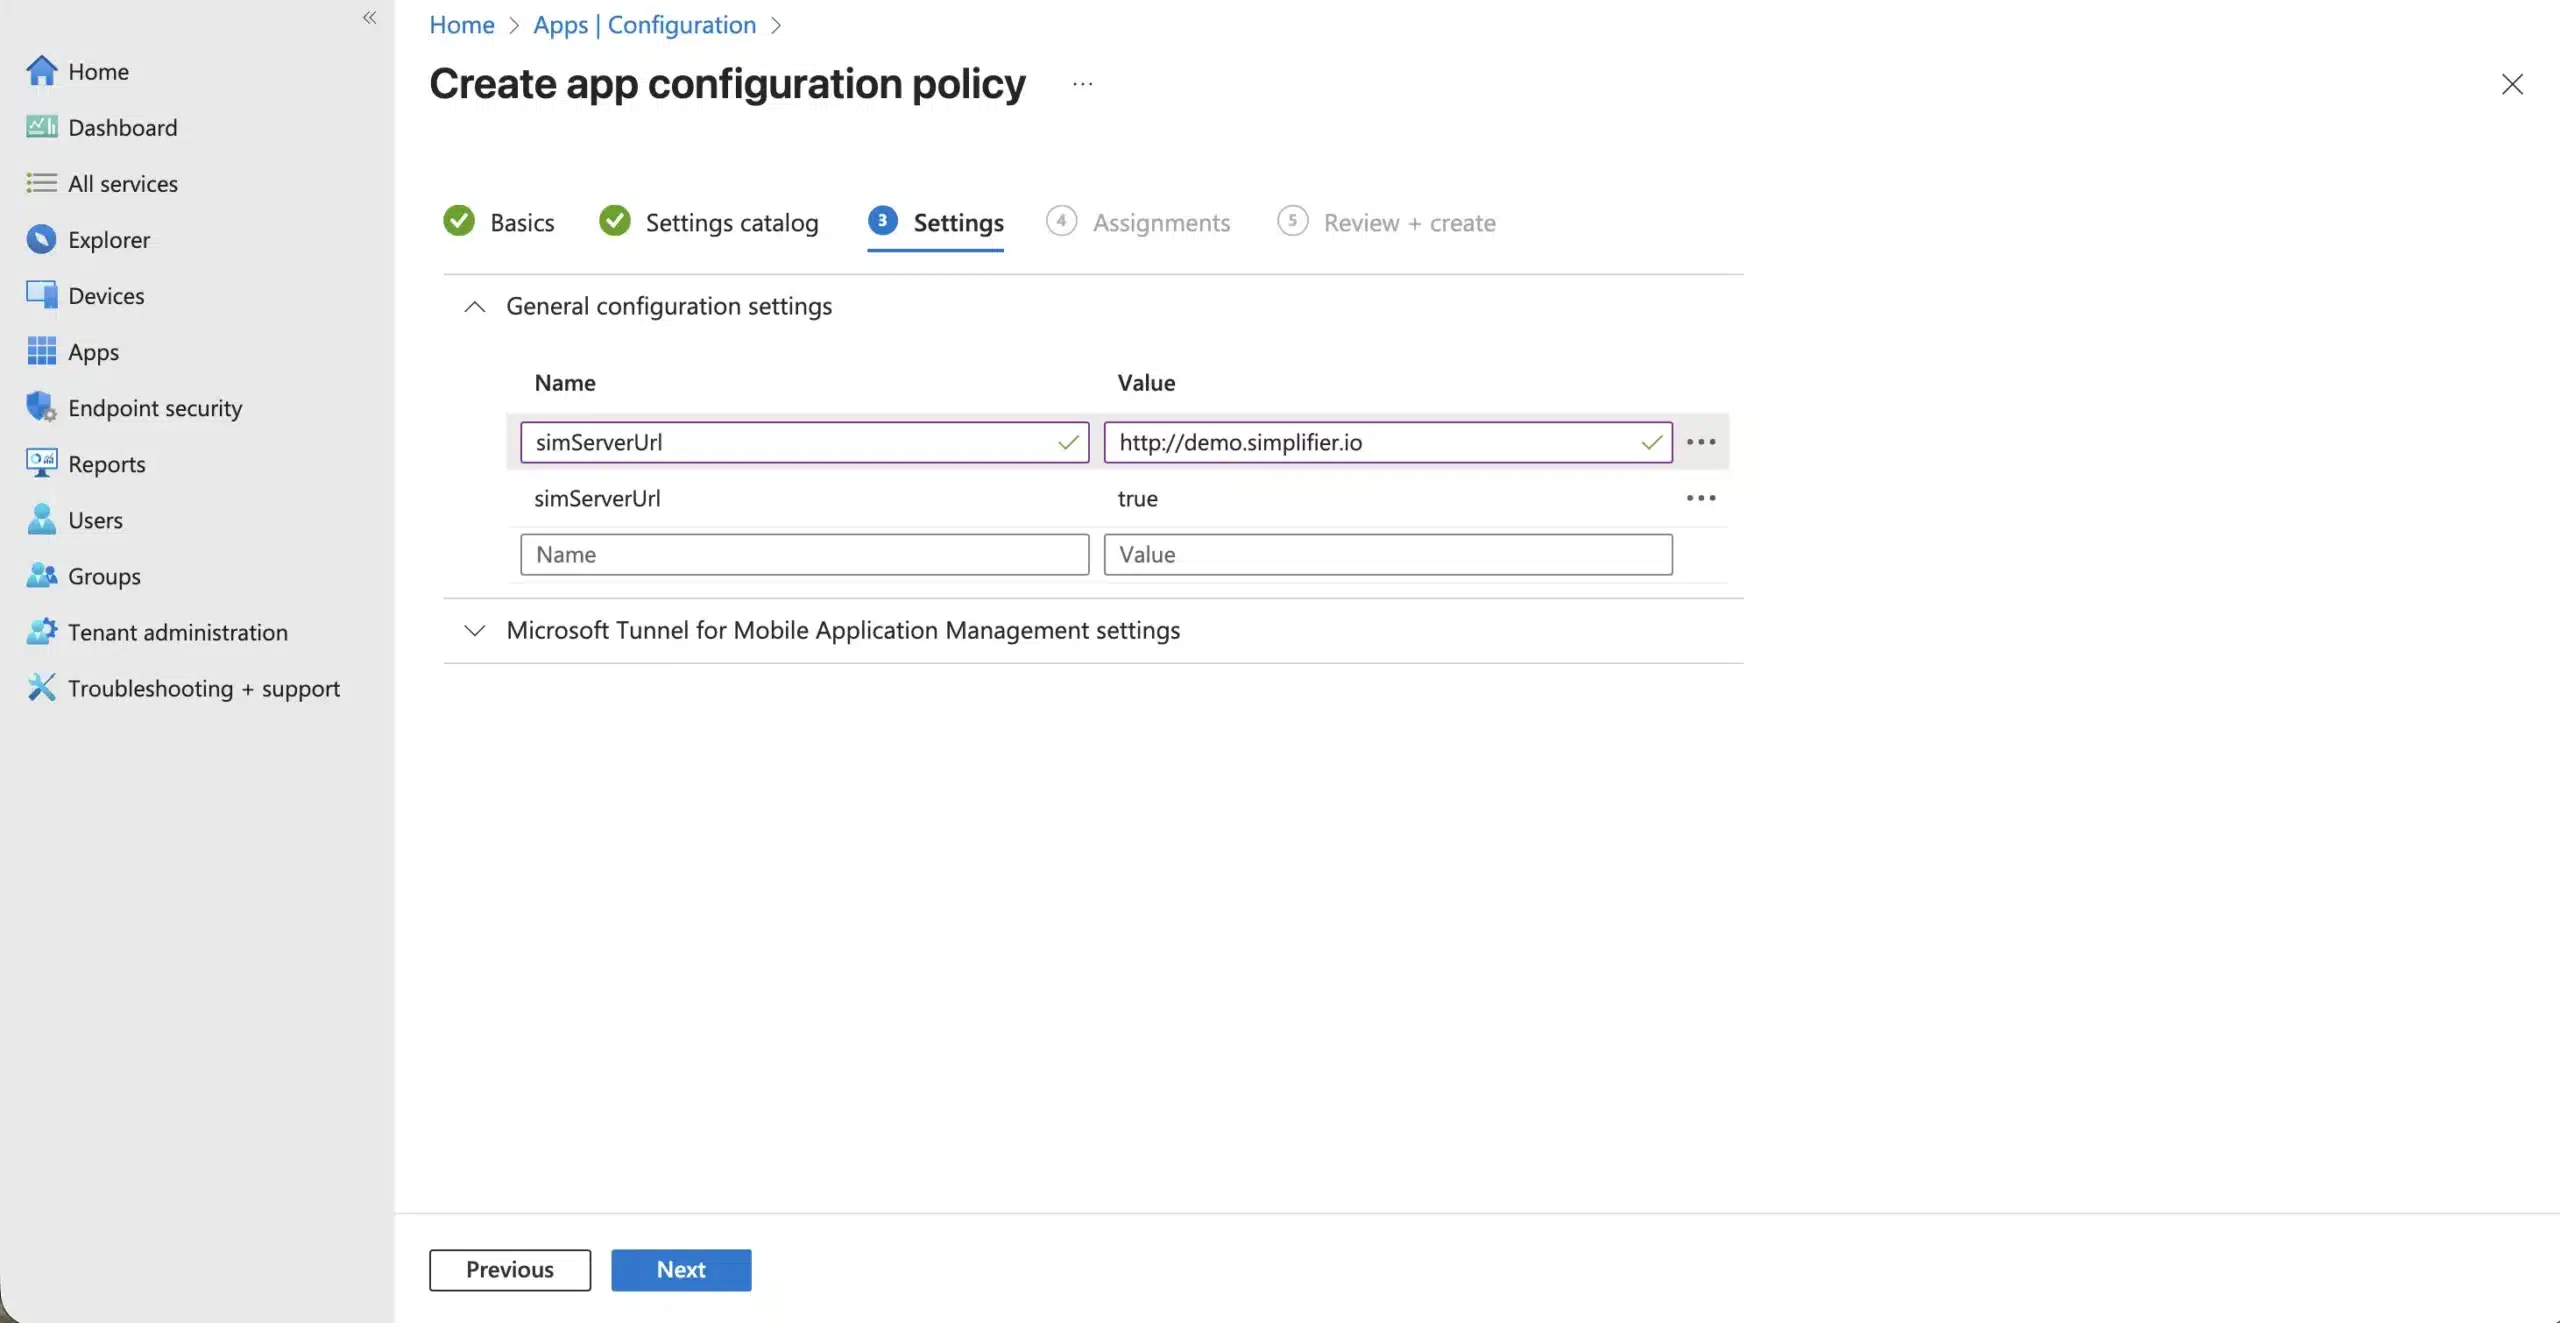
Task: Follow Apps | Configuration breadcrumb link
Action: [644, 25]
